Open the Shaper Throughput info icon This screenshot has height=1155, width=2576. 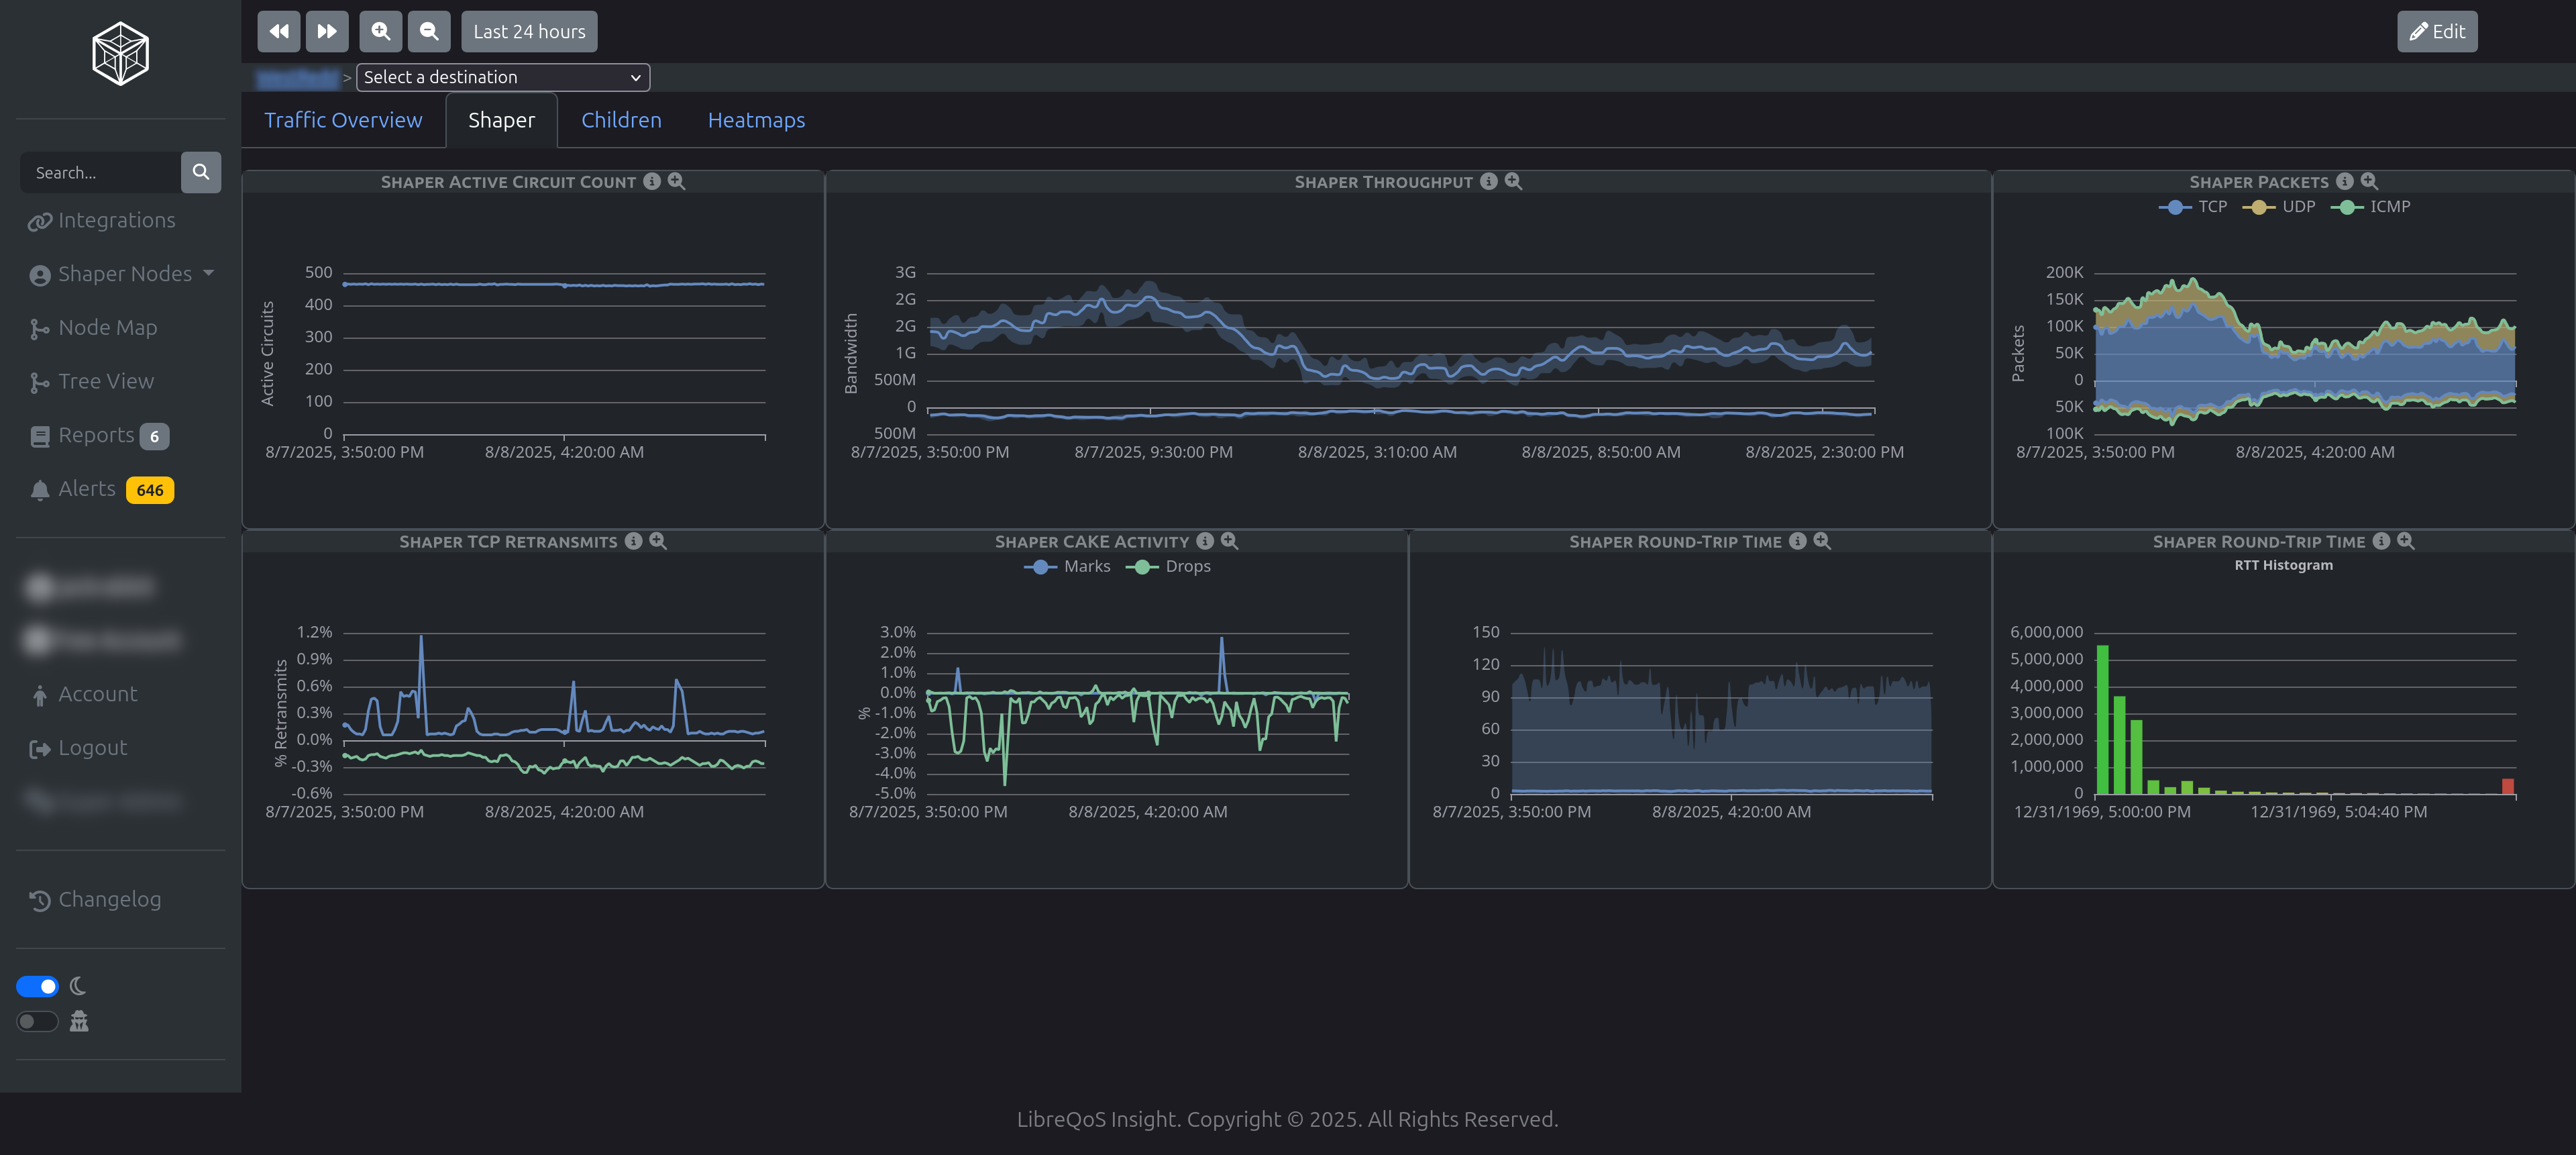point(1488,181)
